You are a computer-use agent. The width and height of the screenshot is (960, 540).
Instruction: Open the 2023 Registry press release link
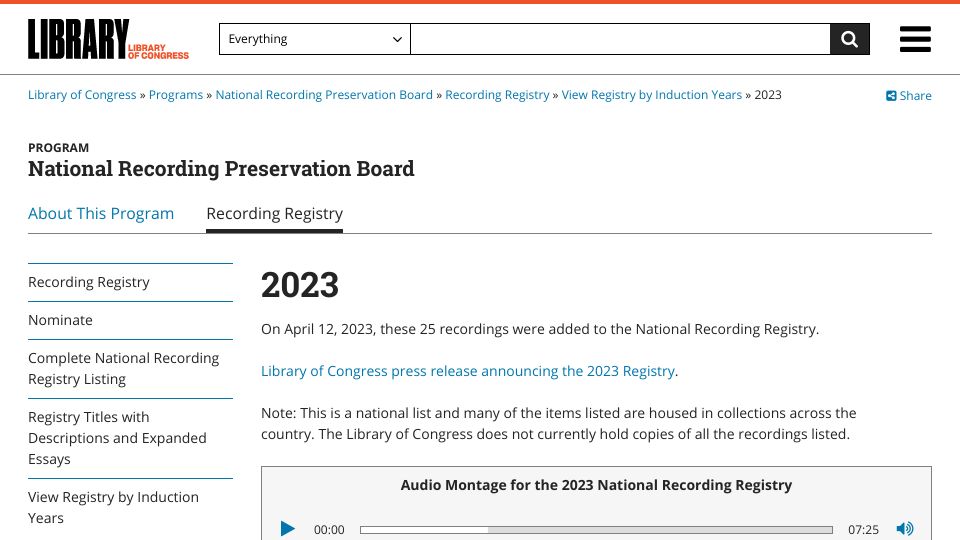468,371
